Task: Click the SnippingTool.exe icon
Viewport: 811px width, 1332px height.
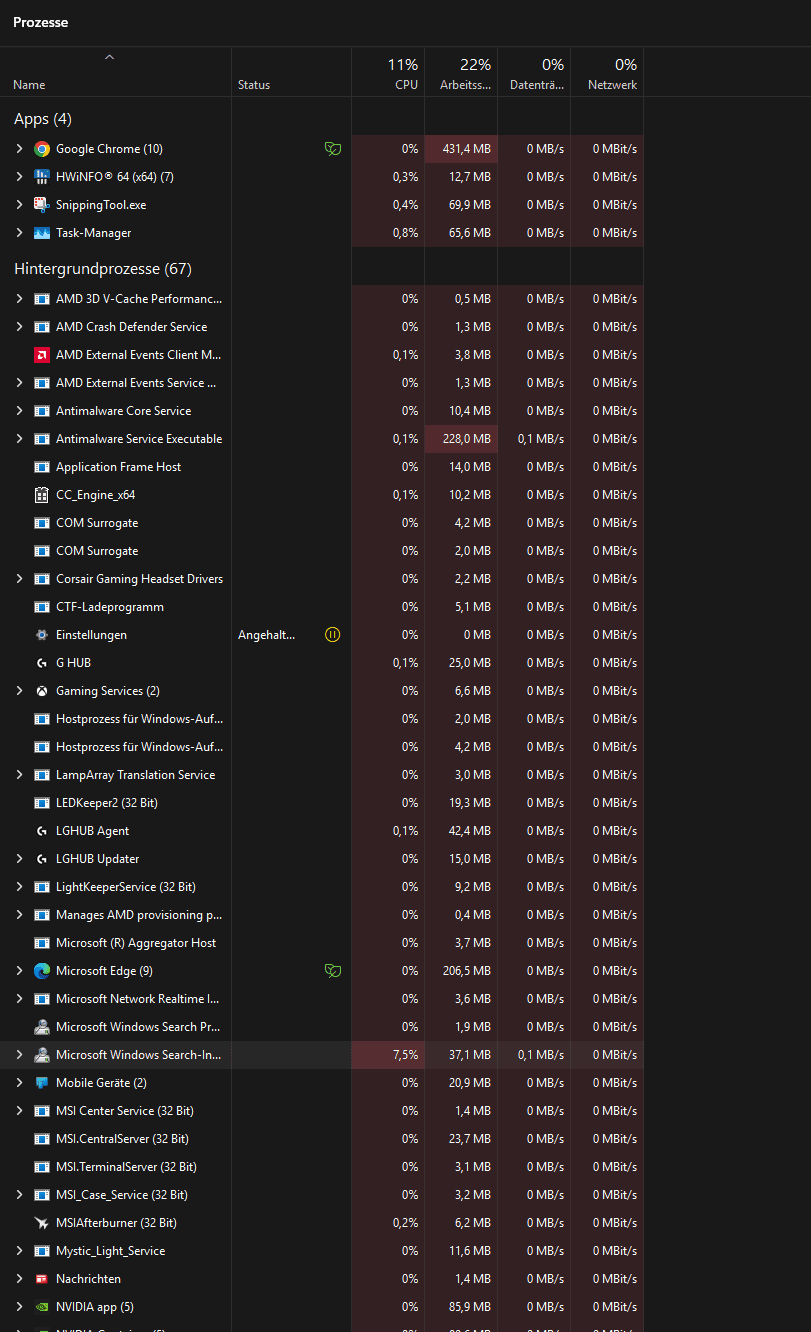Action: click(x=42, y=205)
